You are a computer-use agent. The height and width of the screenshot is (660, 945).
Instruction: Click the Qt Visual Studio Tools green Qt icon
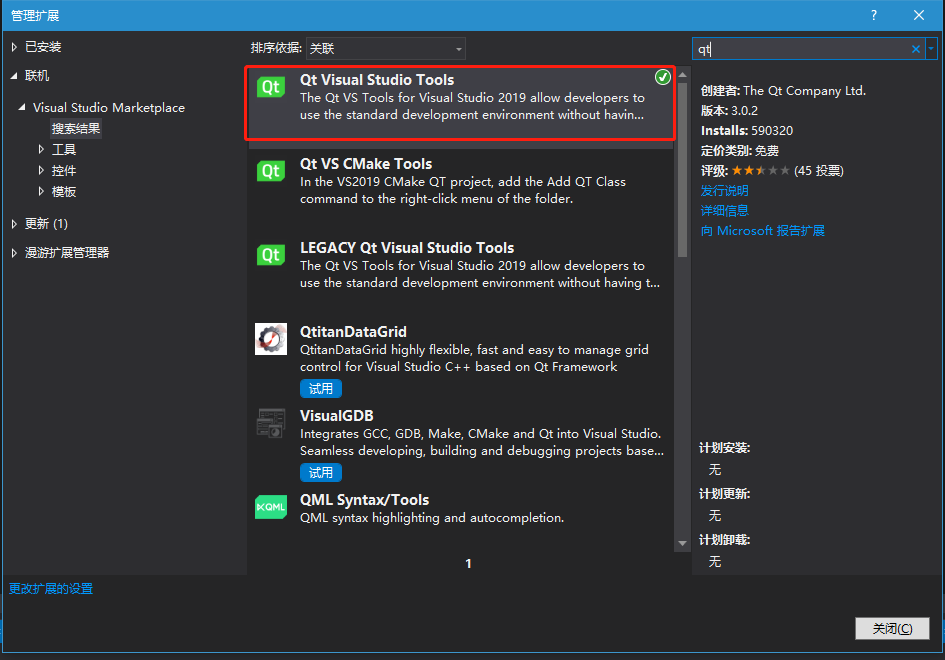click(271, 87)
